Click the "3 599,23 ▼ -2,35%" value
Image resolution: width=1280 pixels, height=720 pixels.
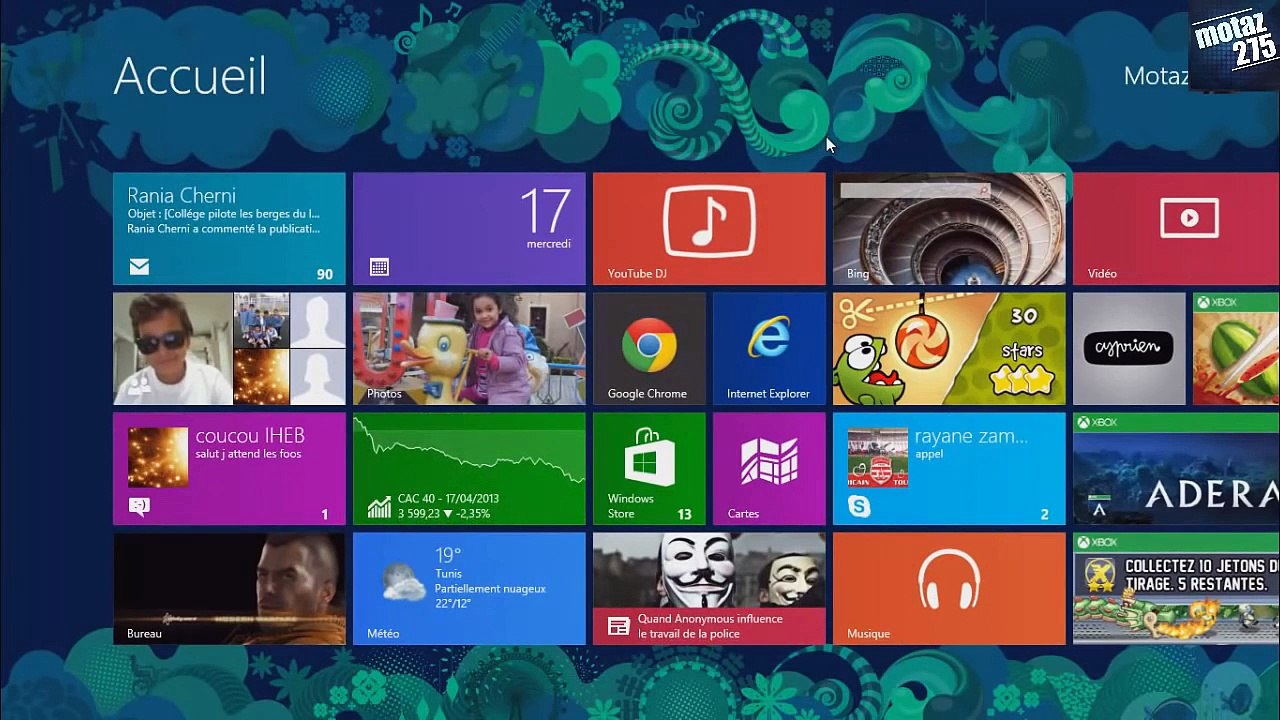[444, 514]
